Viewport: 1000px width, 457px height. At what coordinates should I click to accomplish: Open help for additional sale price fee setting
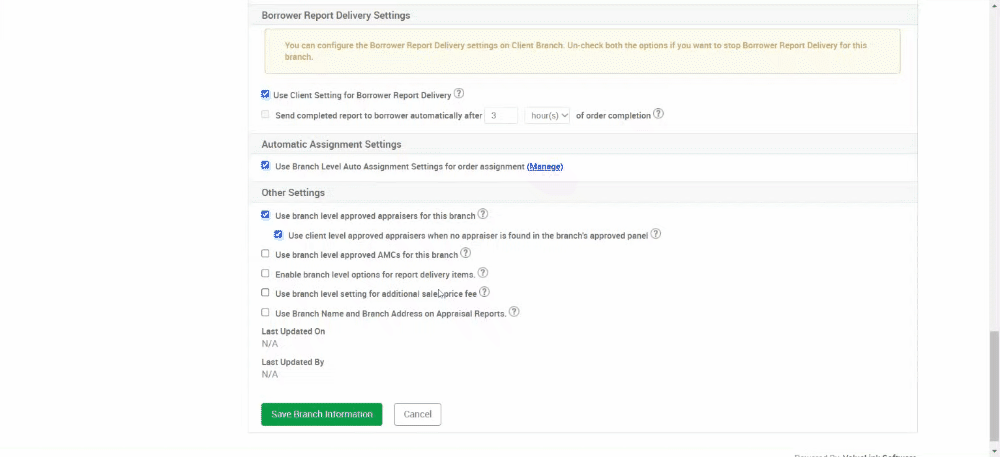[484, 292]
